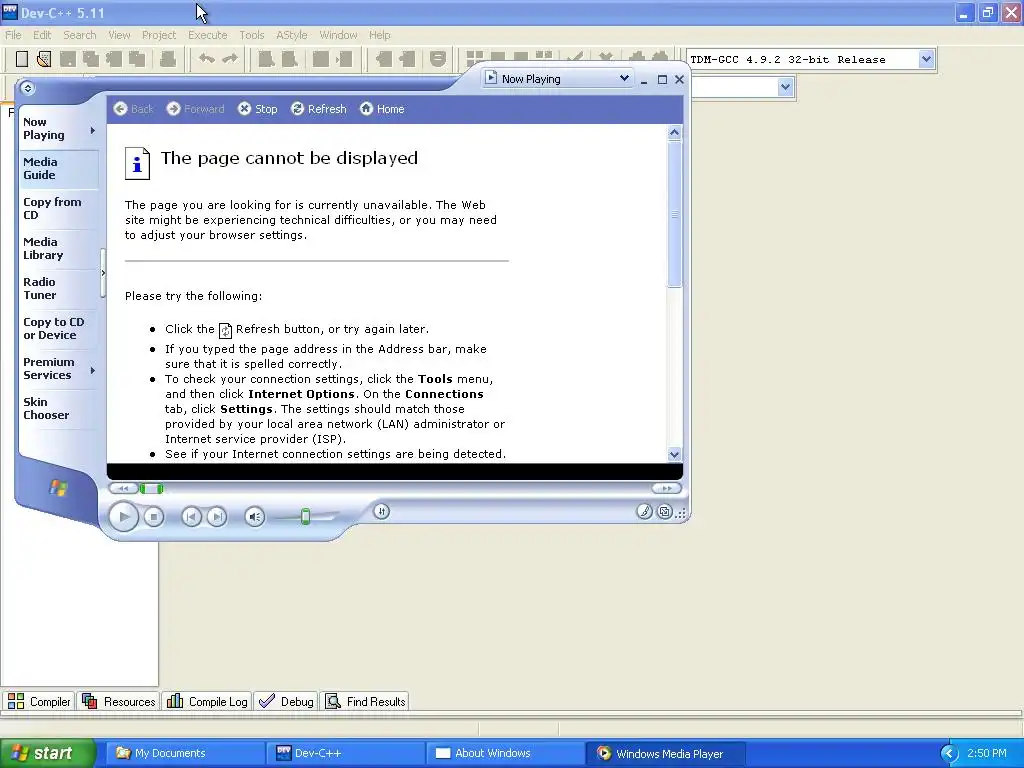The width and height of the screenshot is (1024, 768).
Task: Open the Dev-C++ Execute menu
Action: 208,35
